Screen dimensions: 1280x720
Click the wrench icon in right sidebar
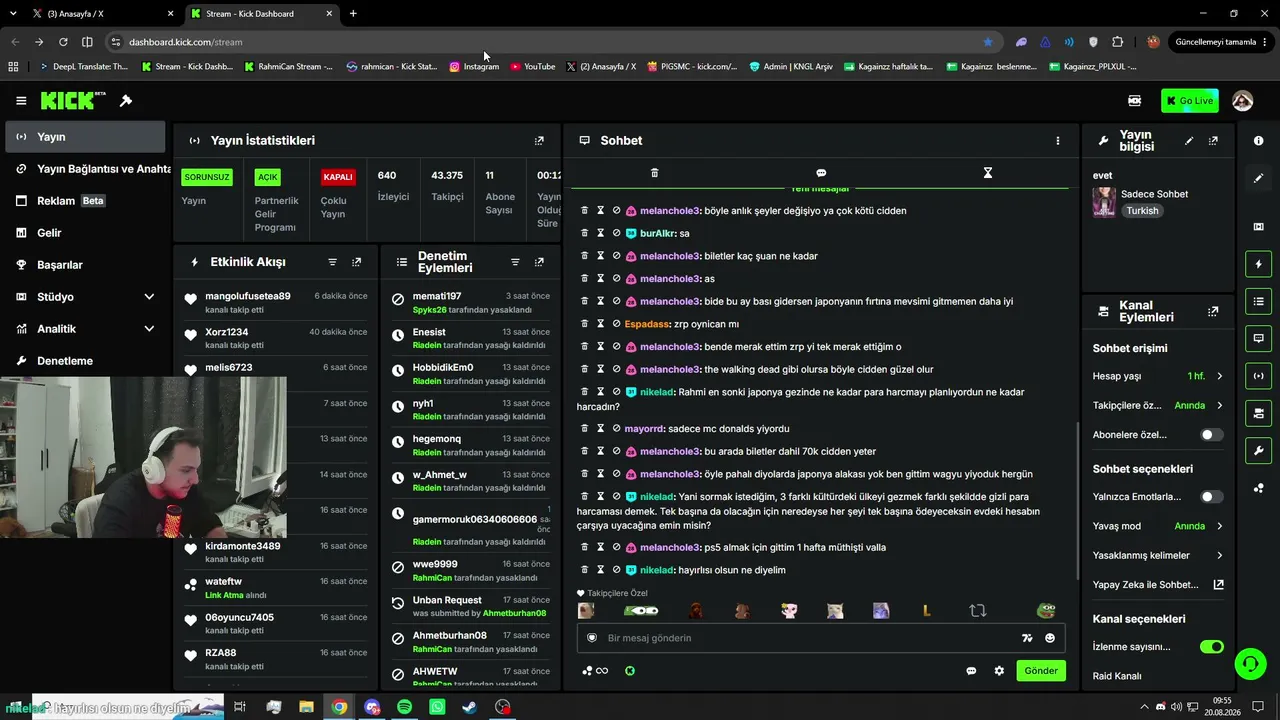1258,450
